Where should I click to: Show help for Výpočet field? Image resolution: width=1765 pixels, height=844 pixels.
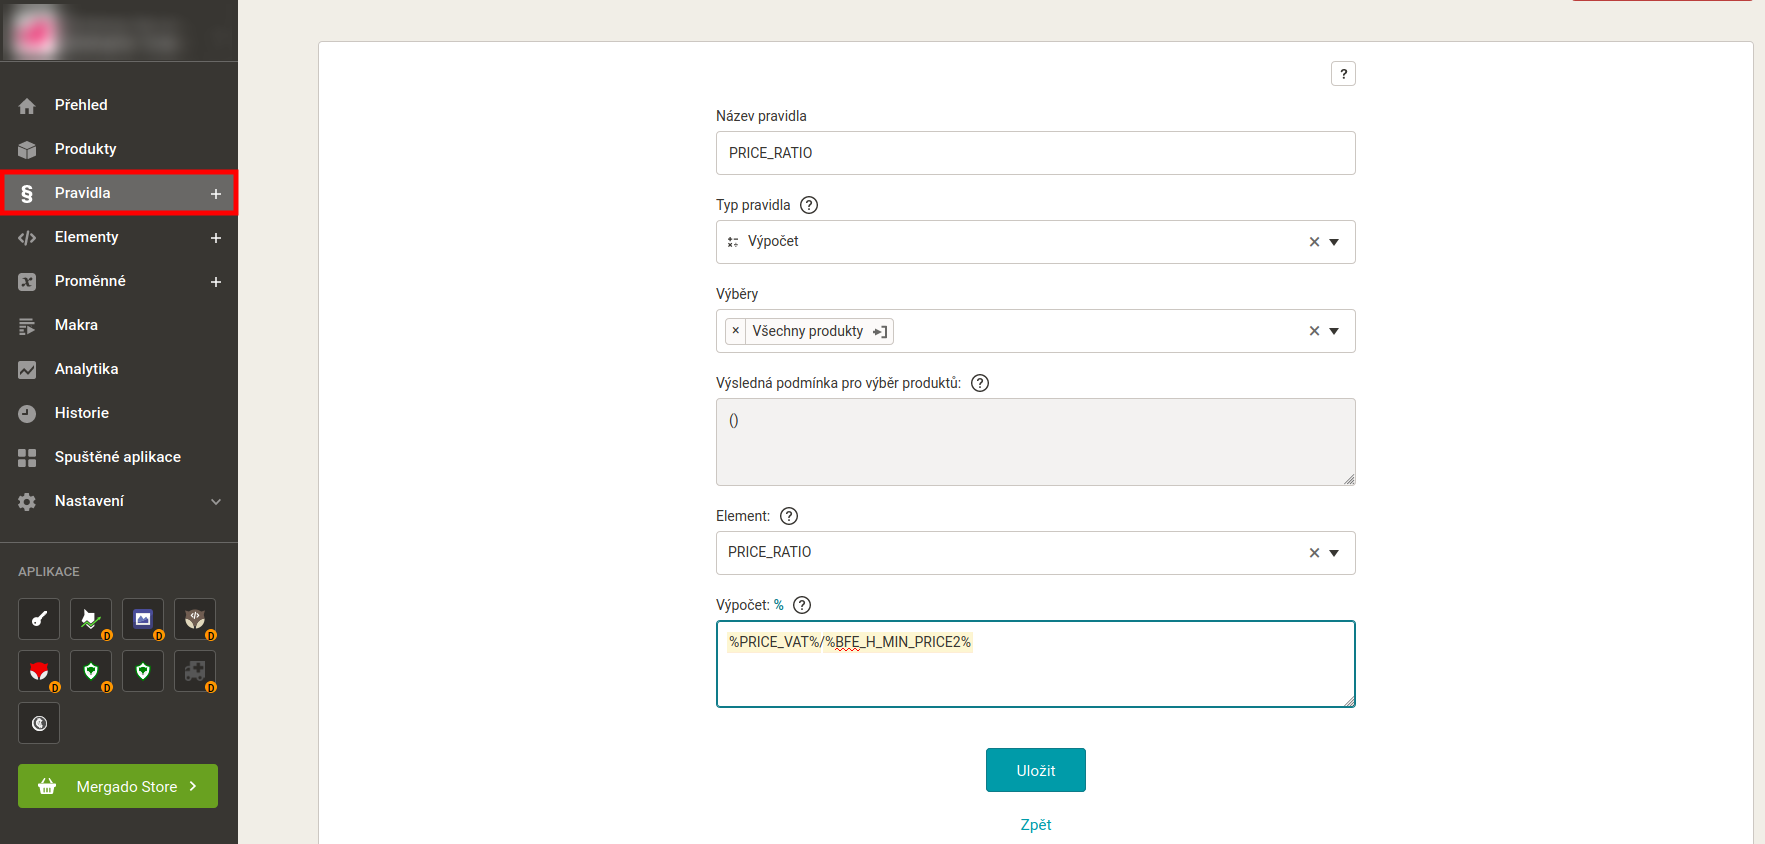coord(802,605)
